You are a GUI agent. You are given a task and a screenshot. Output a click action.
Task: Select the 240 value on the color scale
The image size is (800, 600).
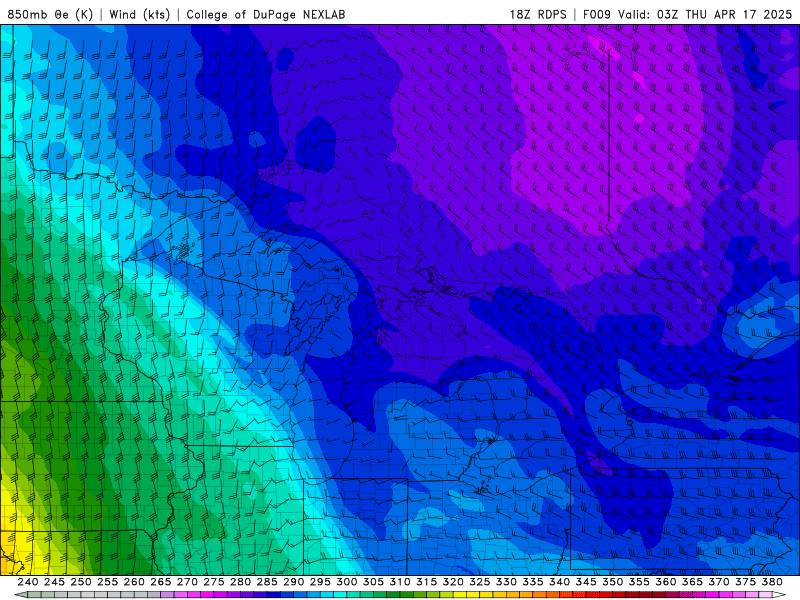click(28, 582)
